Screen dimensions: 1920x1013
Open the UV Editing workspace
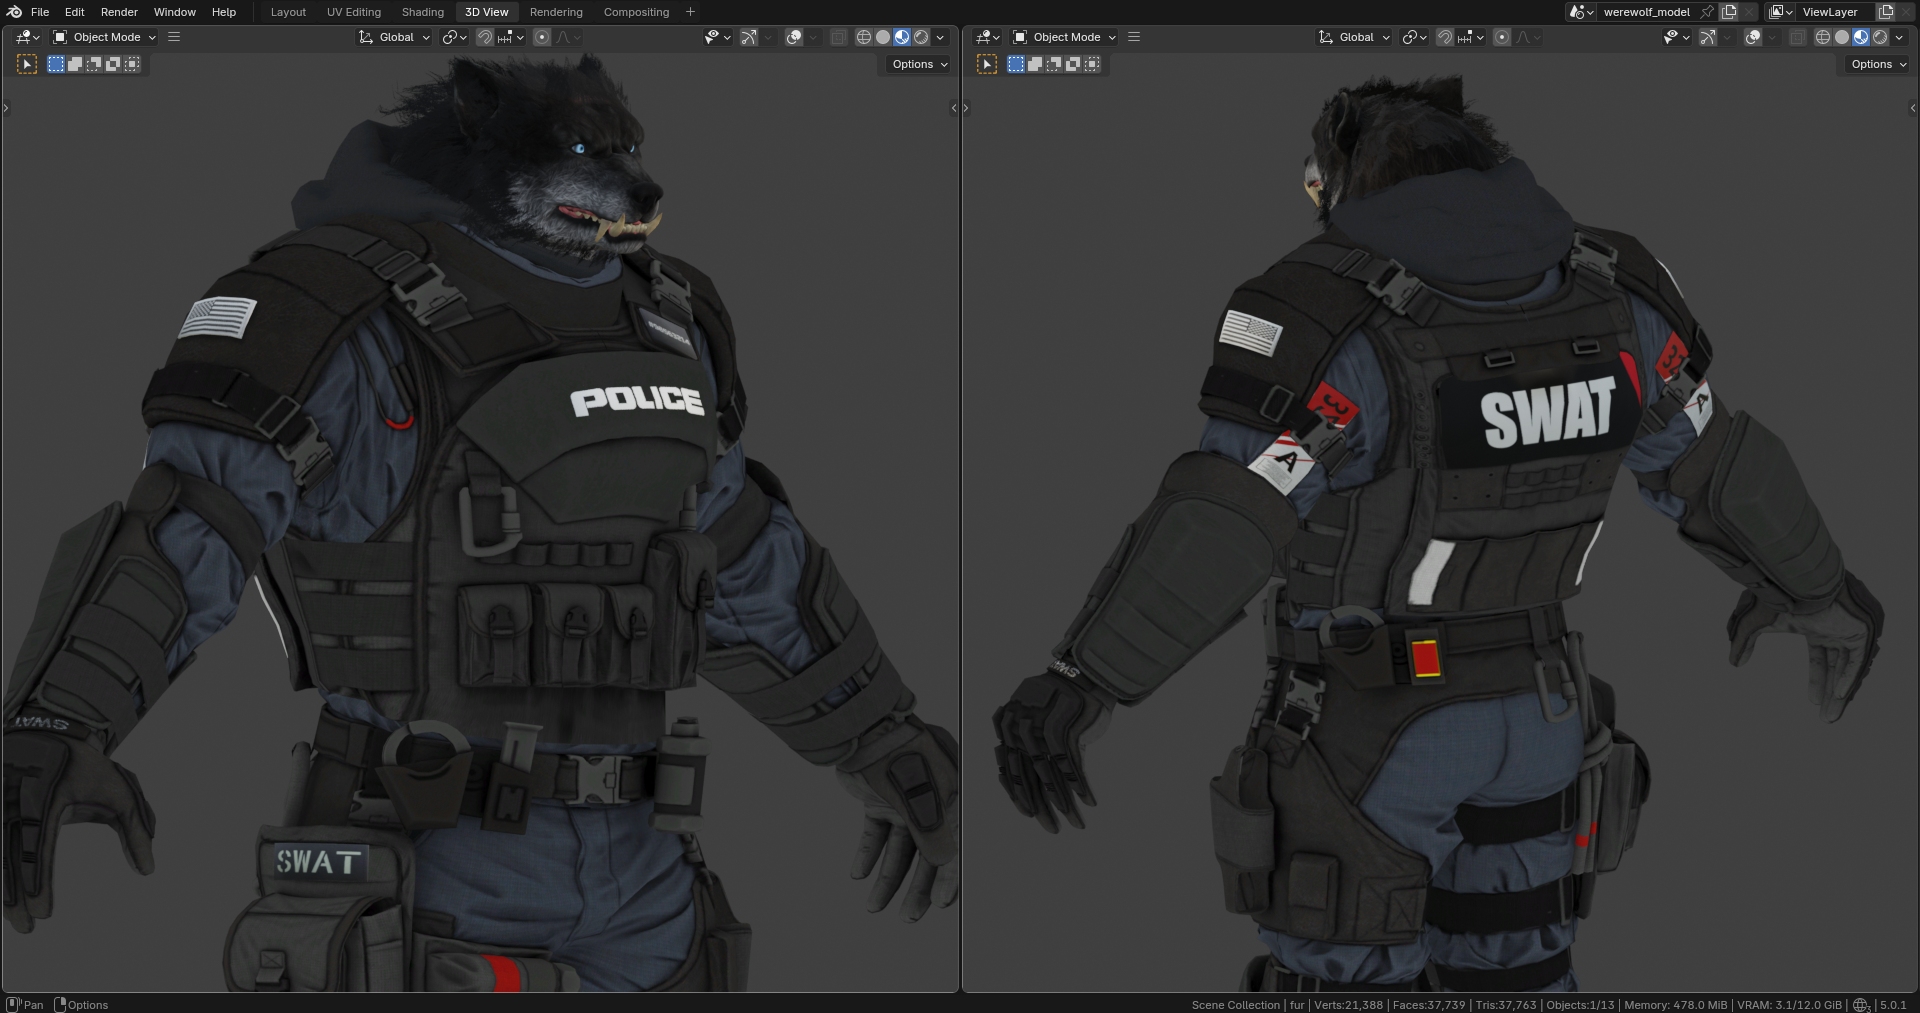(353, 12)
